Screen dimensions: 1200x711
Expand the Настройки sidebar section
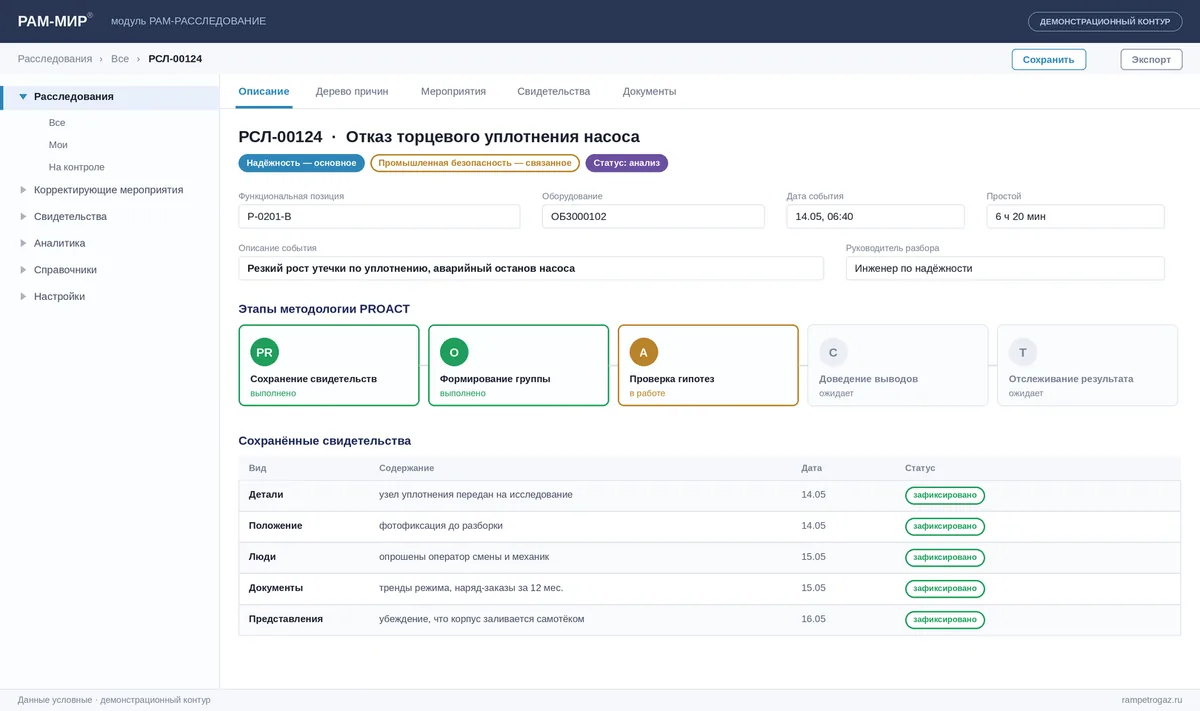23,296
